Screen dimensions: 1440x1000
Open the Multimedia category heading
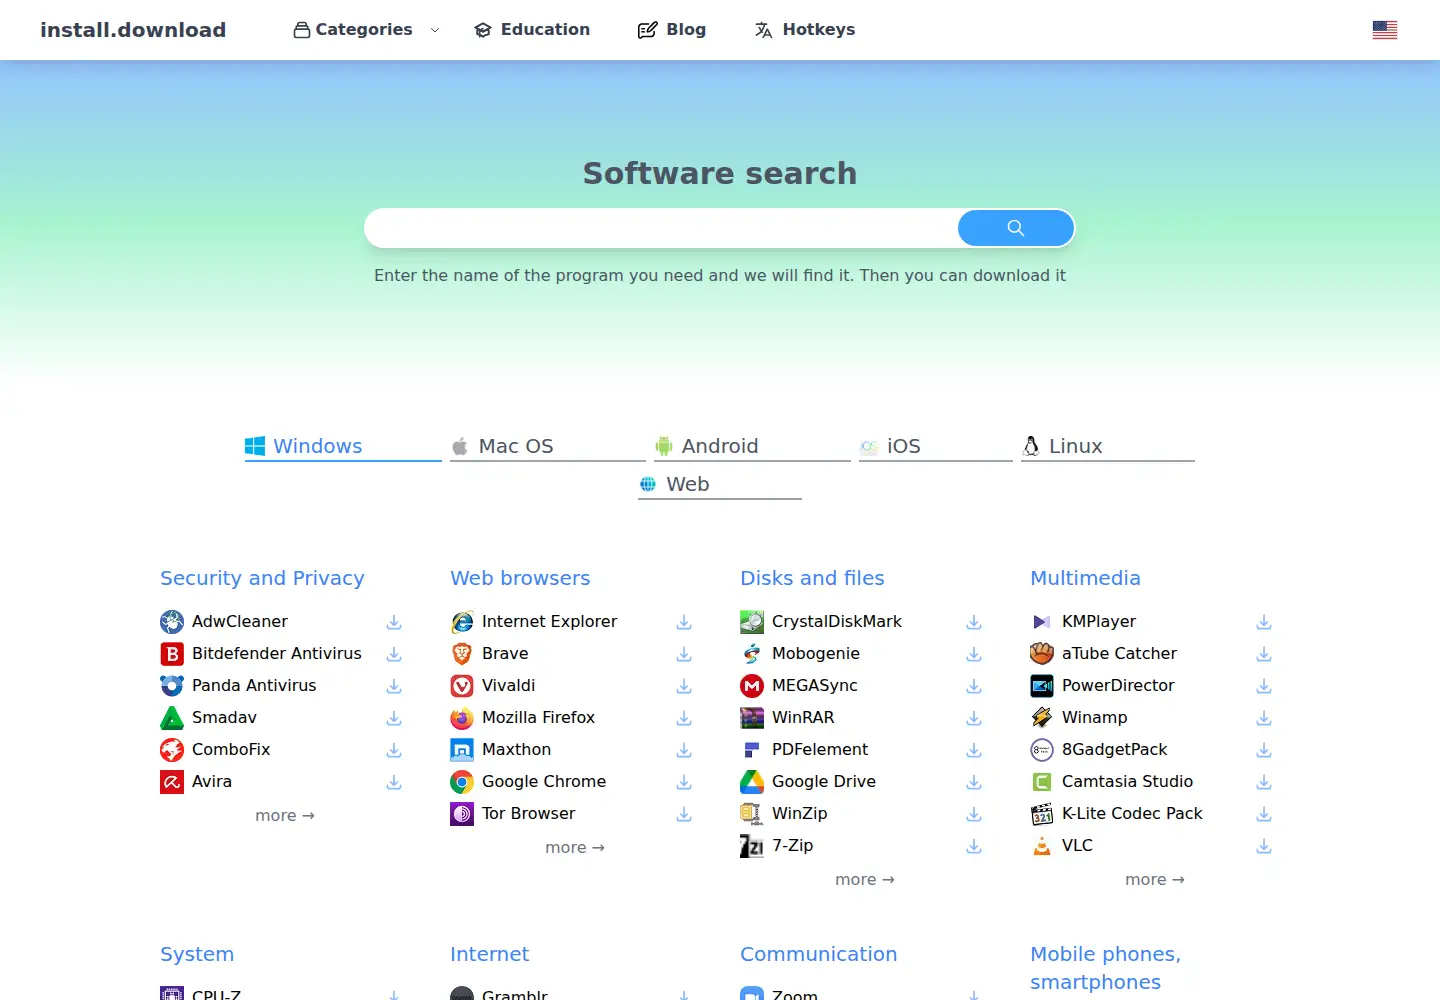(x=1085, y=578)
